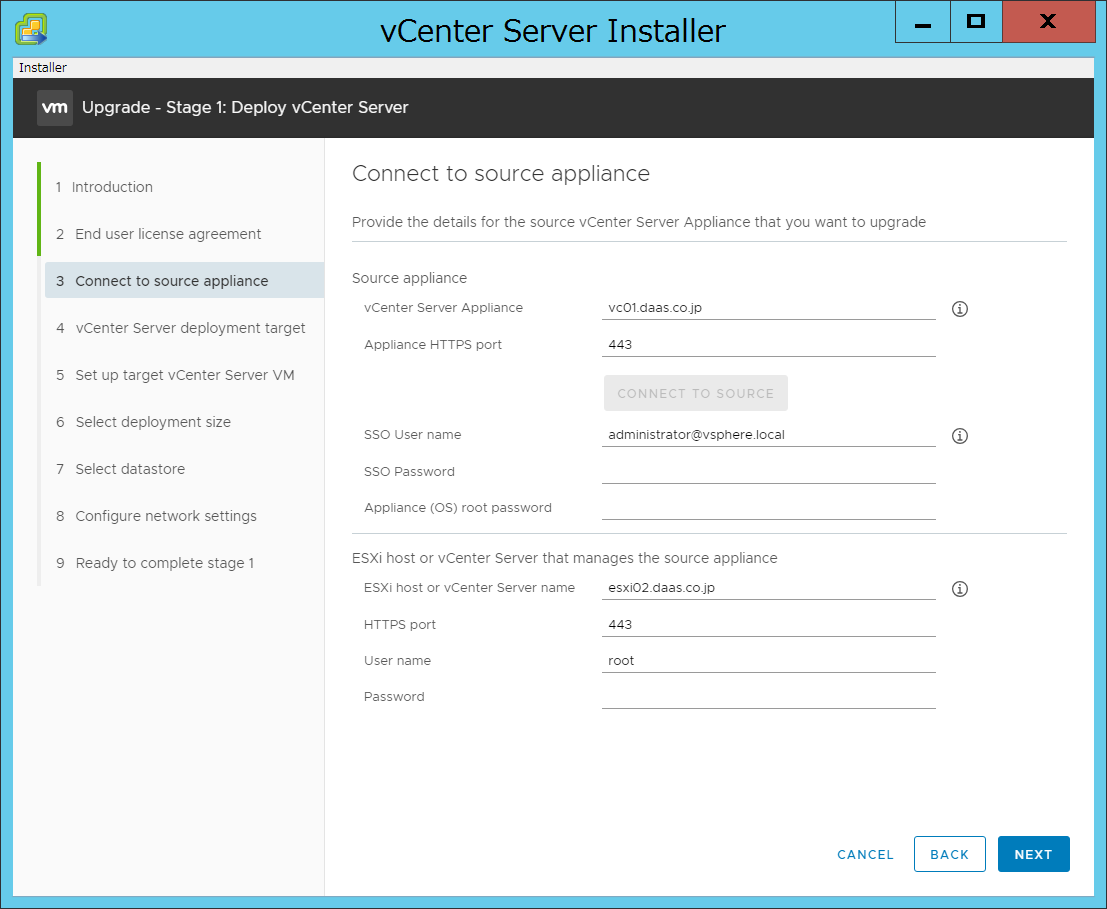Click the vCenter installer app icon in title bar

31,30
